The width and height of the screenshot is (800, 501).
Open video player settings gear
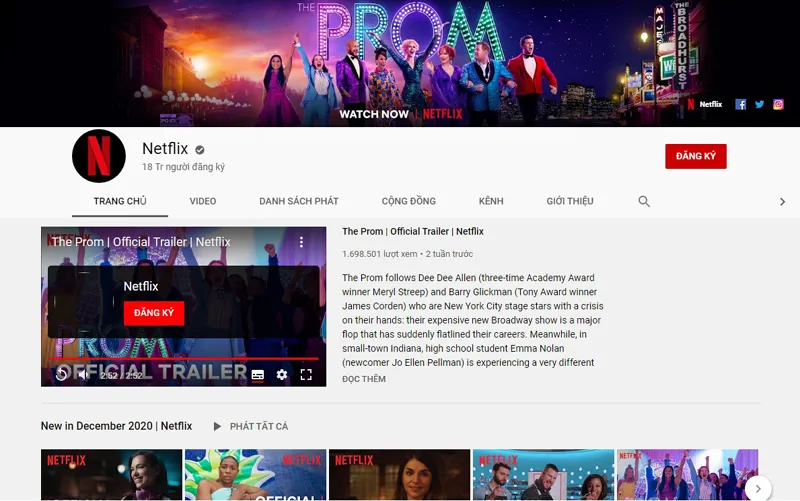(282, 375)
